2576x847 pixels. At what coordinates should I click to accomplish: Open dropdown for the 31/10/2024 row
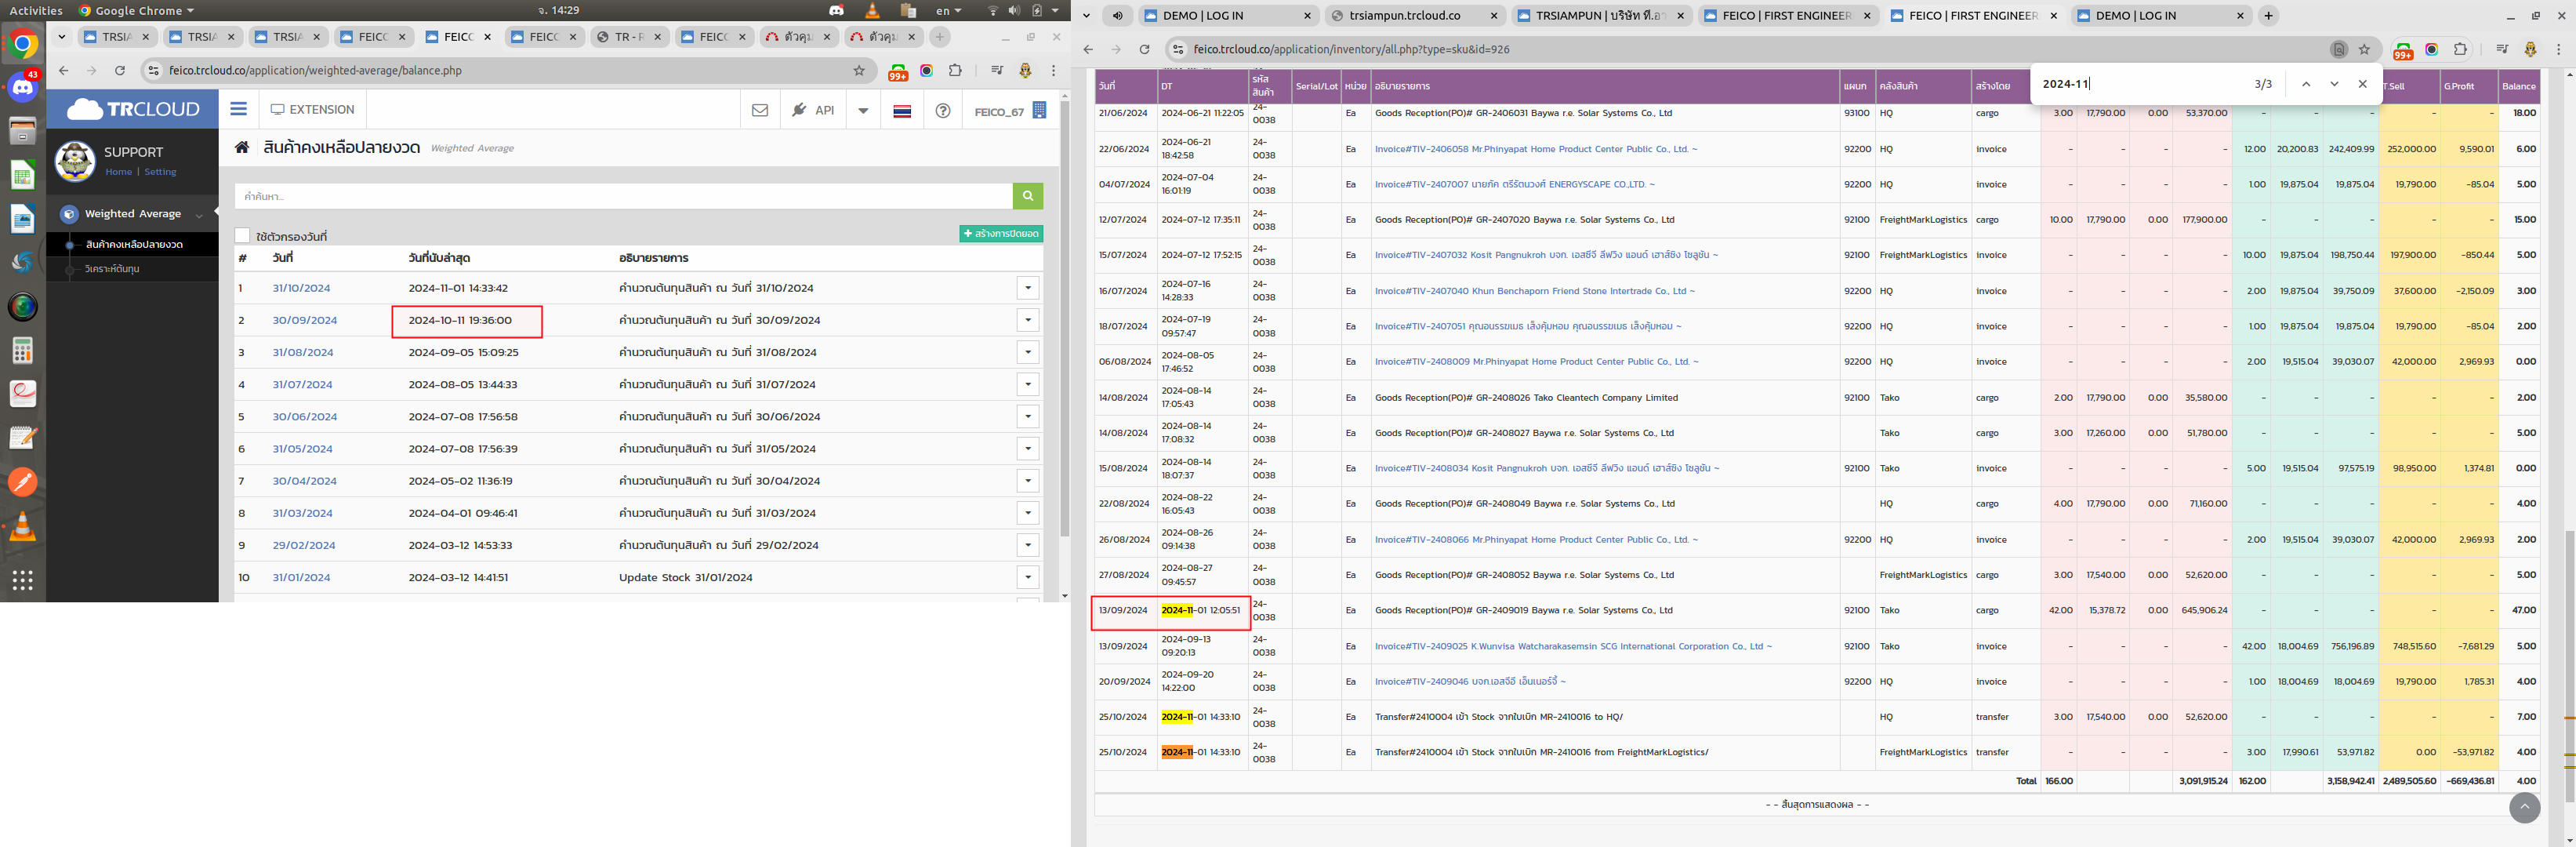(1027, 288)
